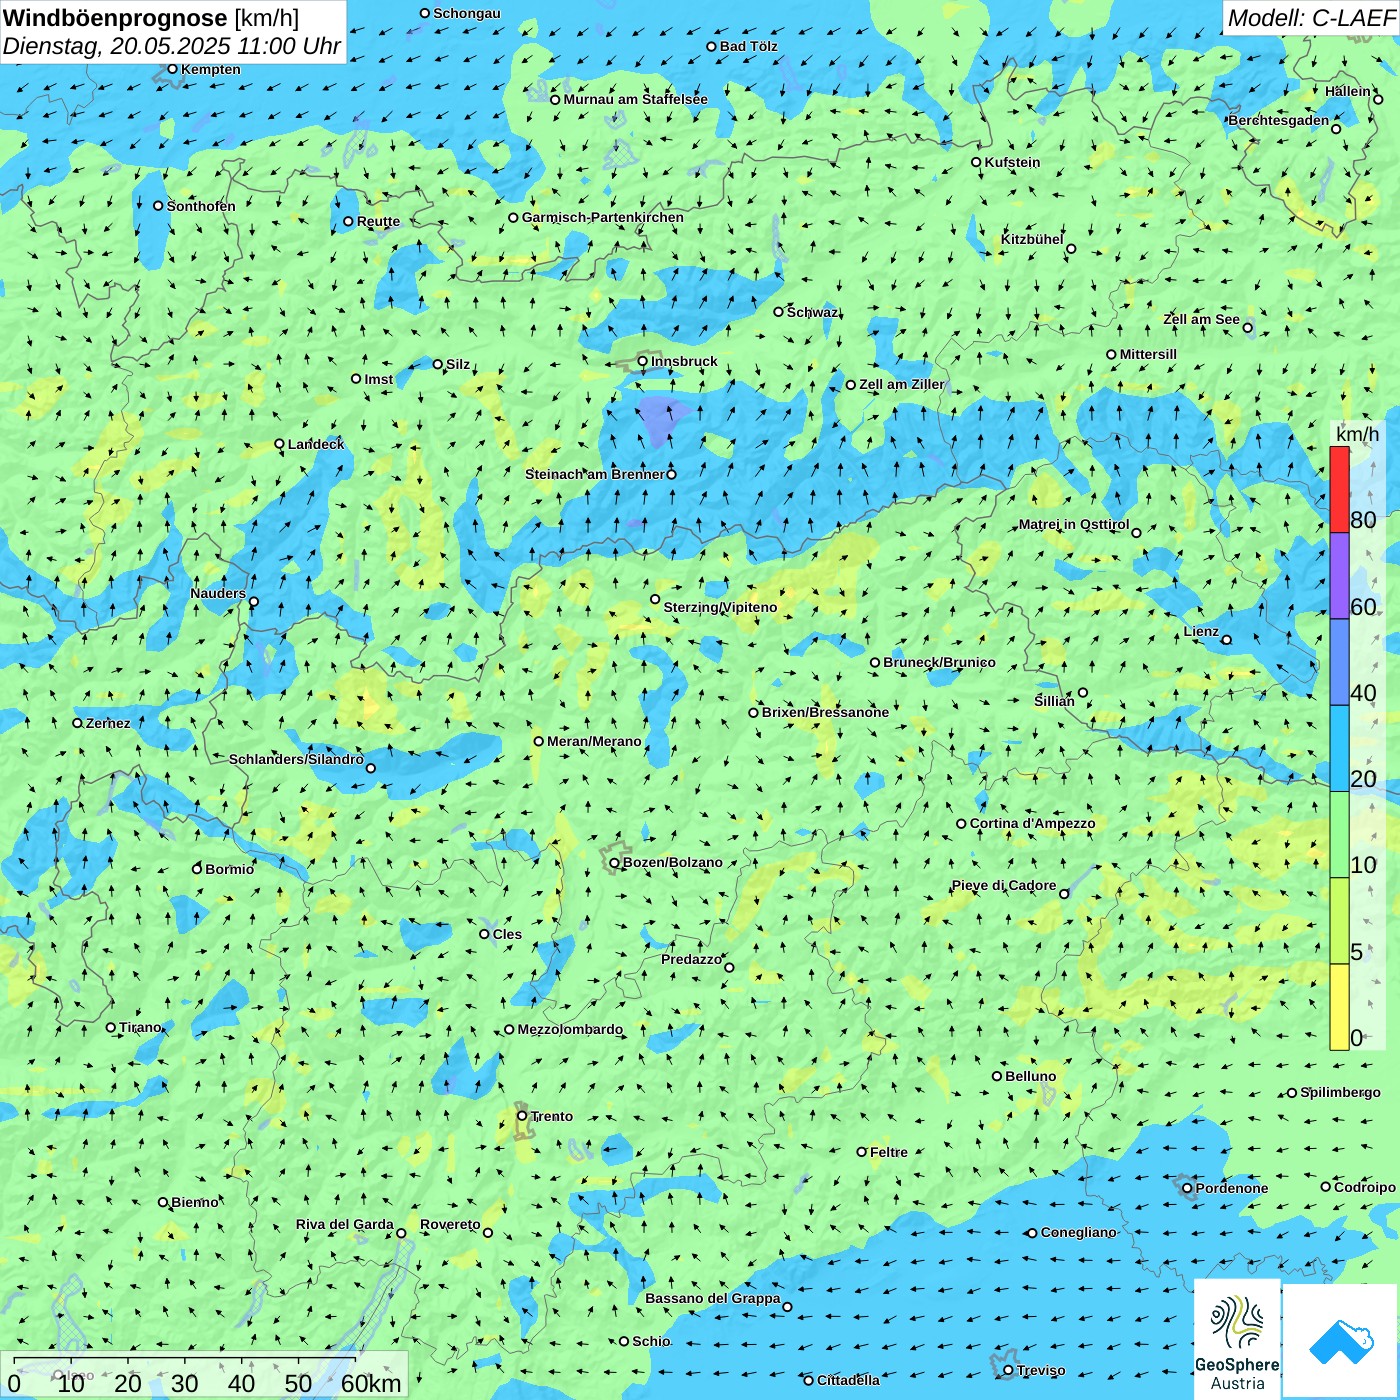Click the legend value '60'
The width and height of the screenshot is (1400, 1400).
pos(1363,607)
